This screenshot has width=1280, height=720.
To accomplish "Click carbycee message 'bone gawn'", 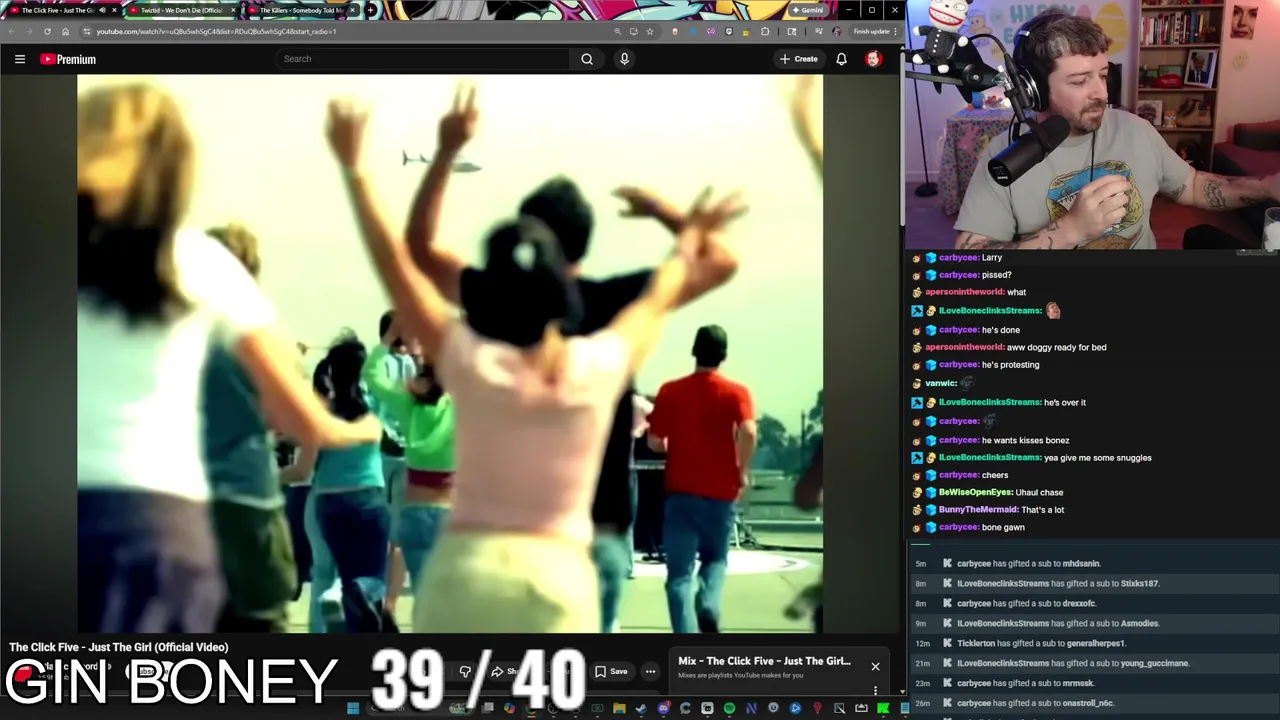I will 1003,527.
